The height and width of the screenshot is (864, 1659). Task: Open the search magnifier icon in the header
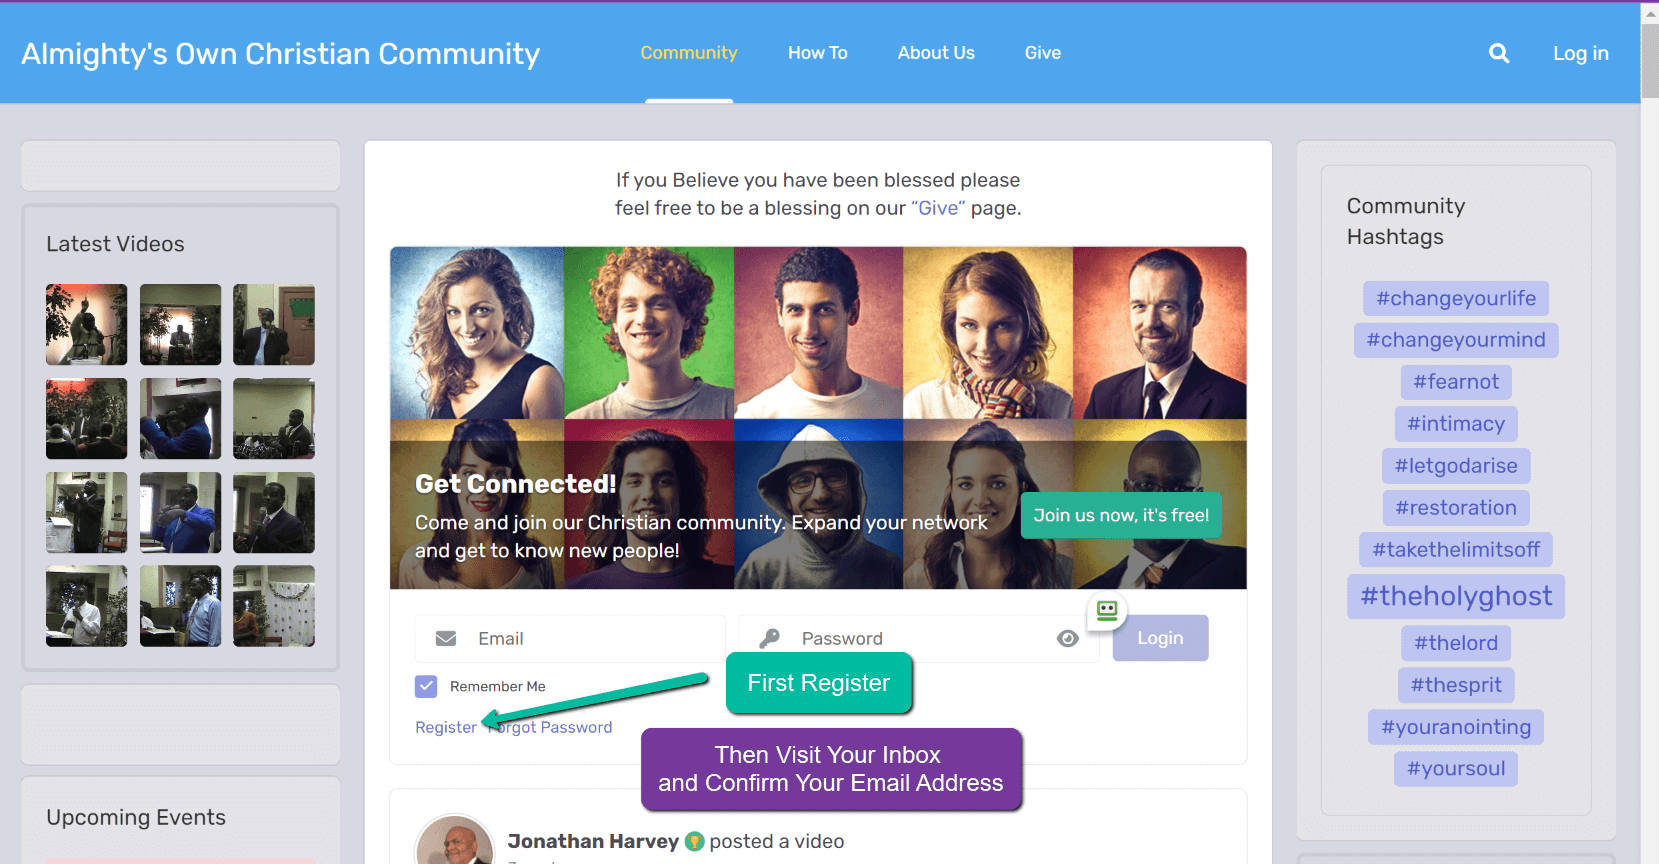click(1498, 53)
